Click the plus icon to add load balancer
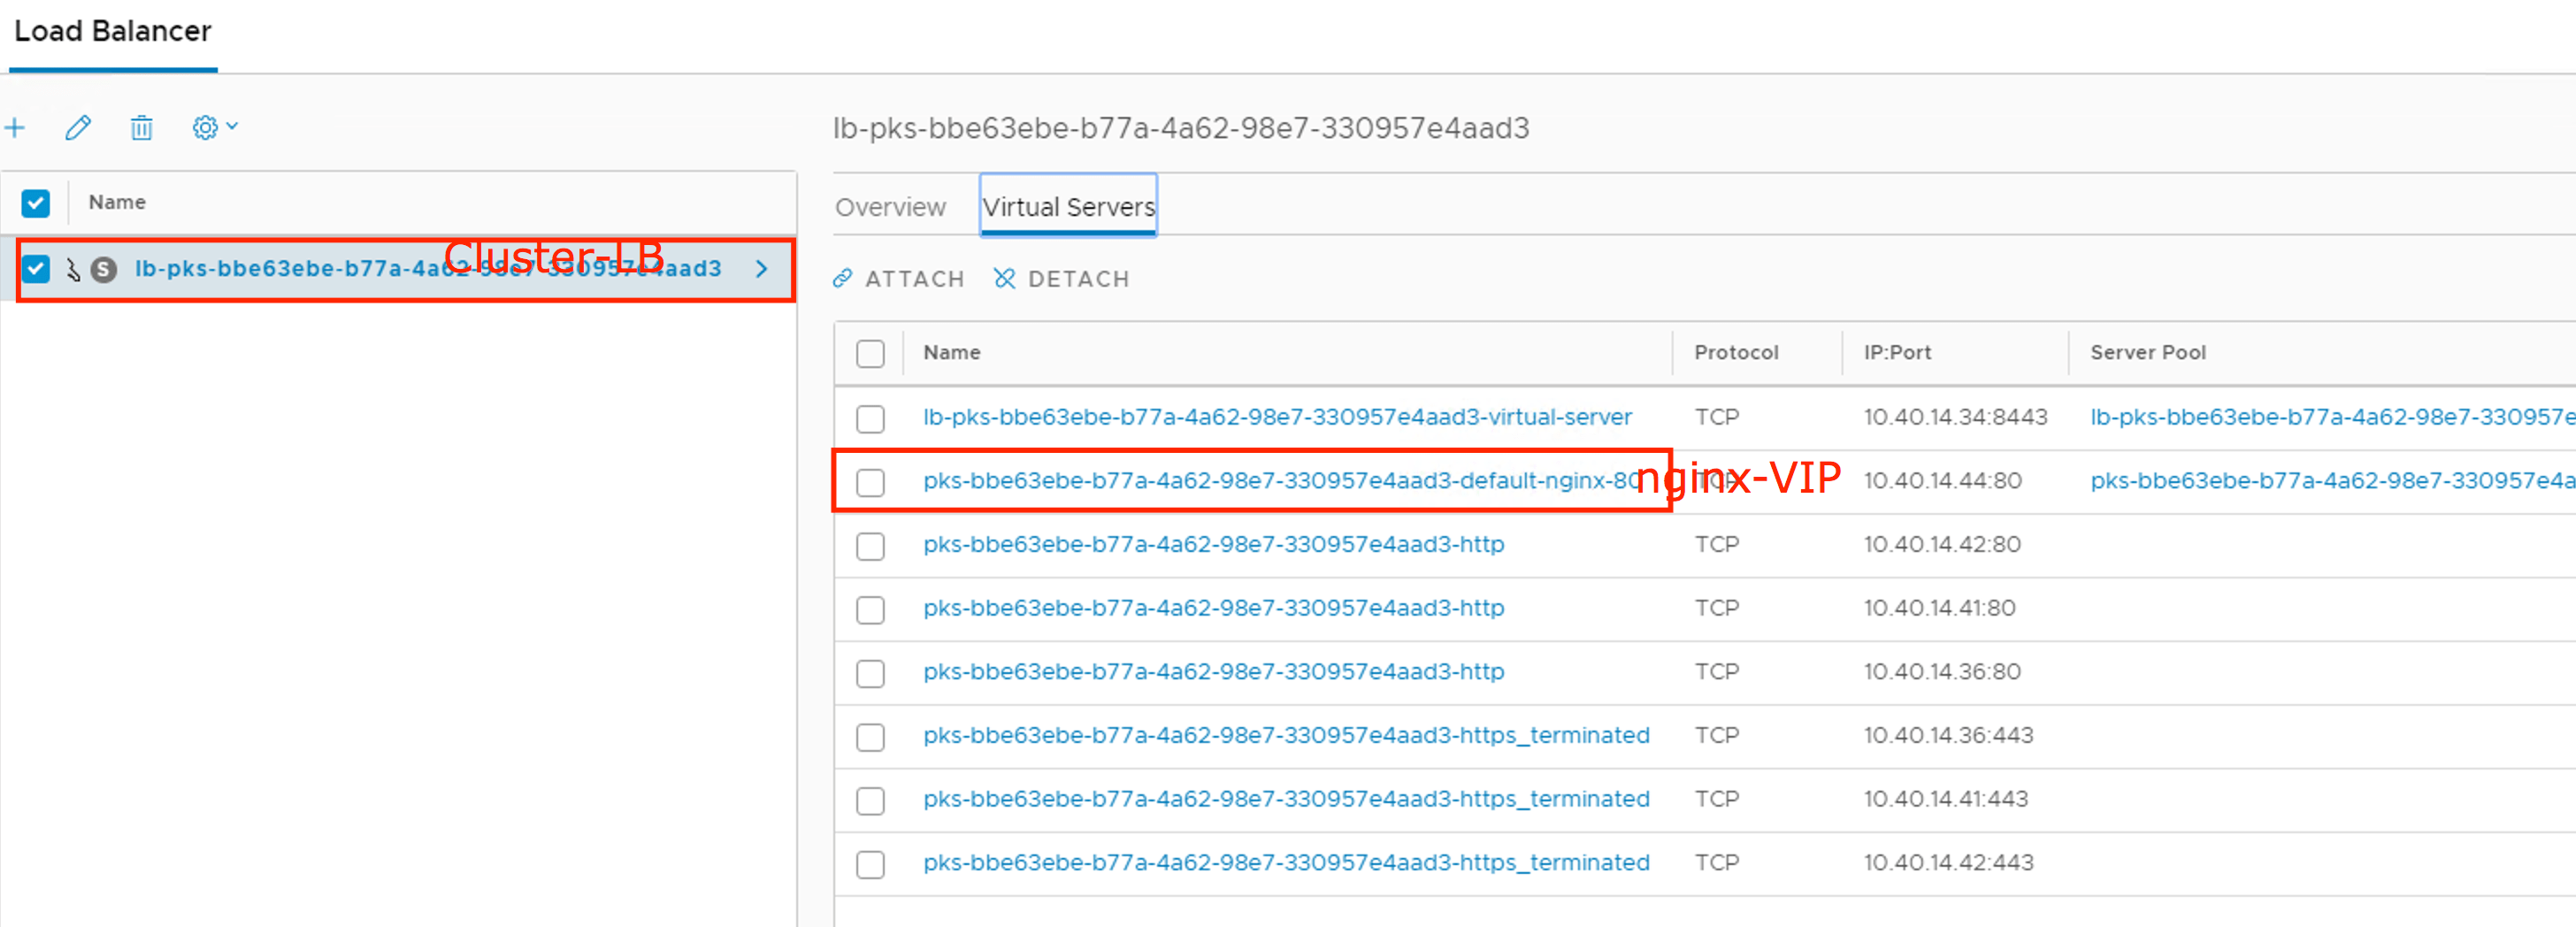This screenshot has height=927, width=2576. click(15, 128)
